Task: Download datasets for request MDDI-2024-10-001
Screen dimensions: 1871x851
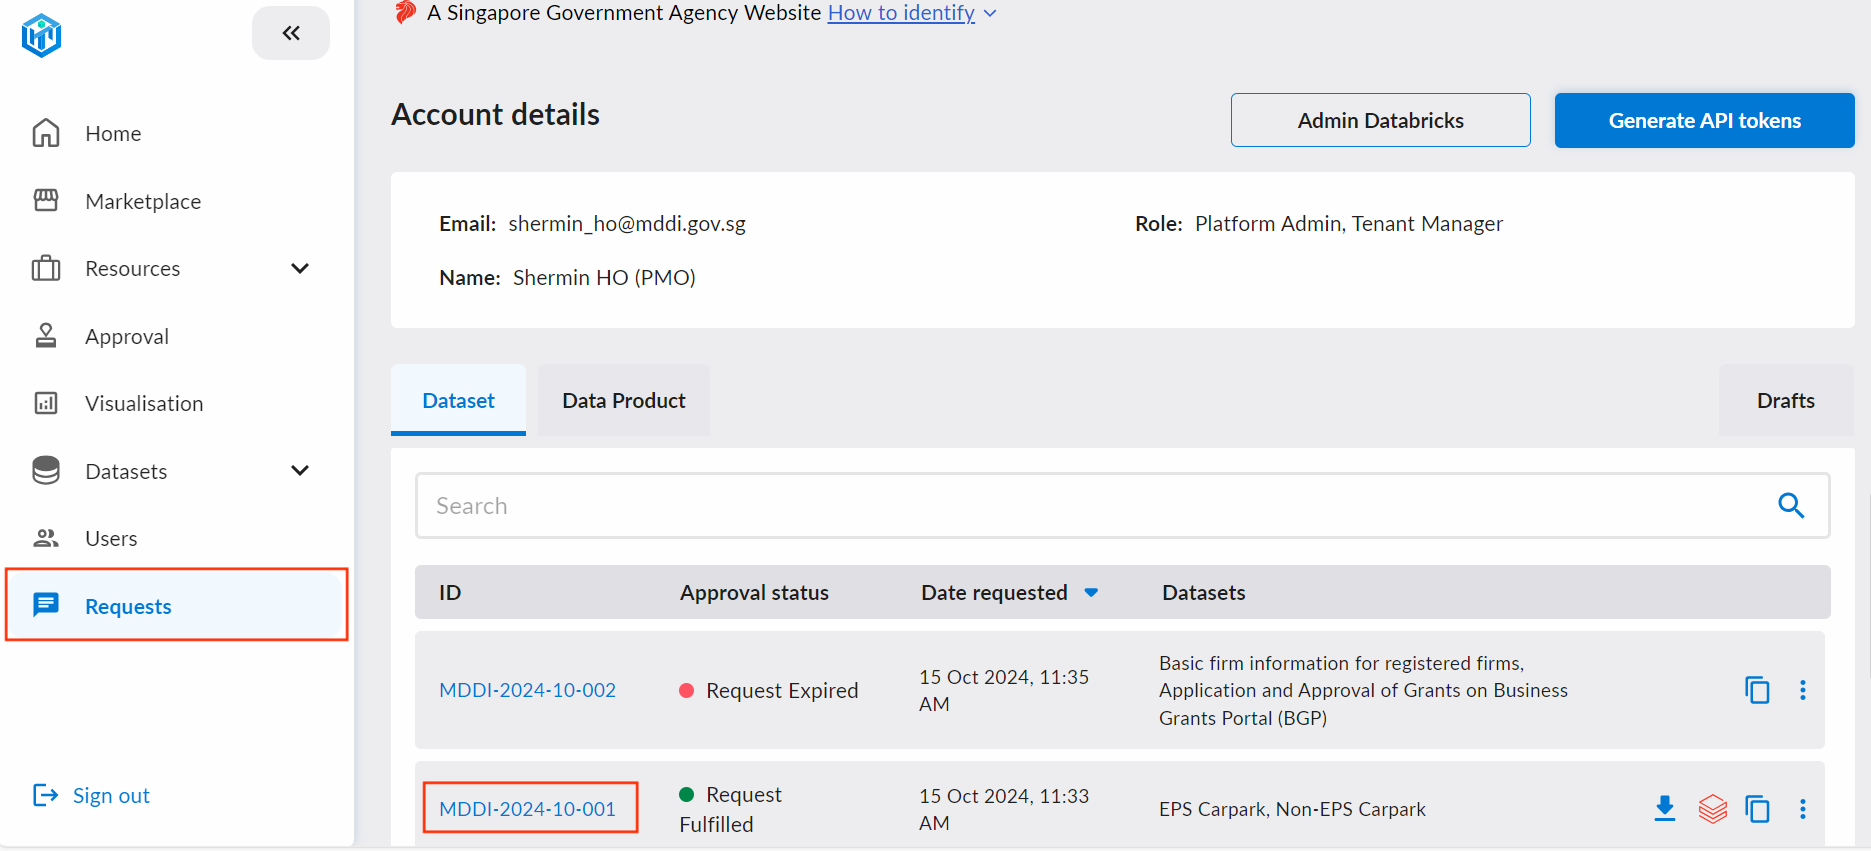Action: (1665, 808)
